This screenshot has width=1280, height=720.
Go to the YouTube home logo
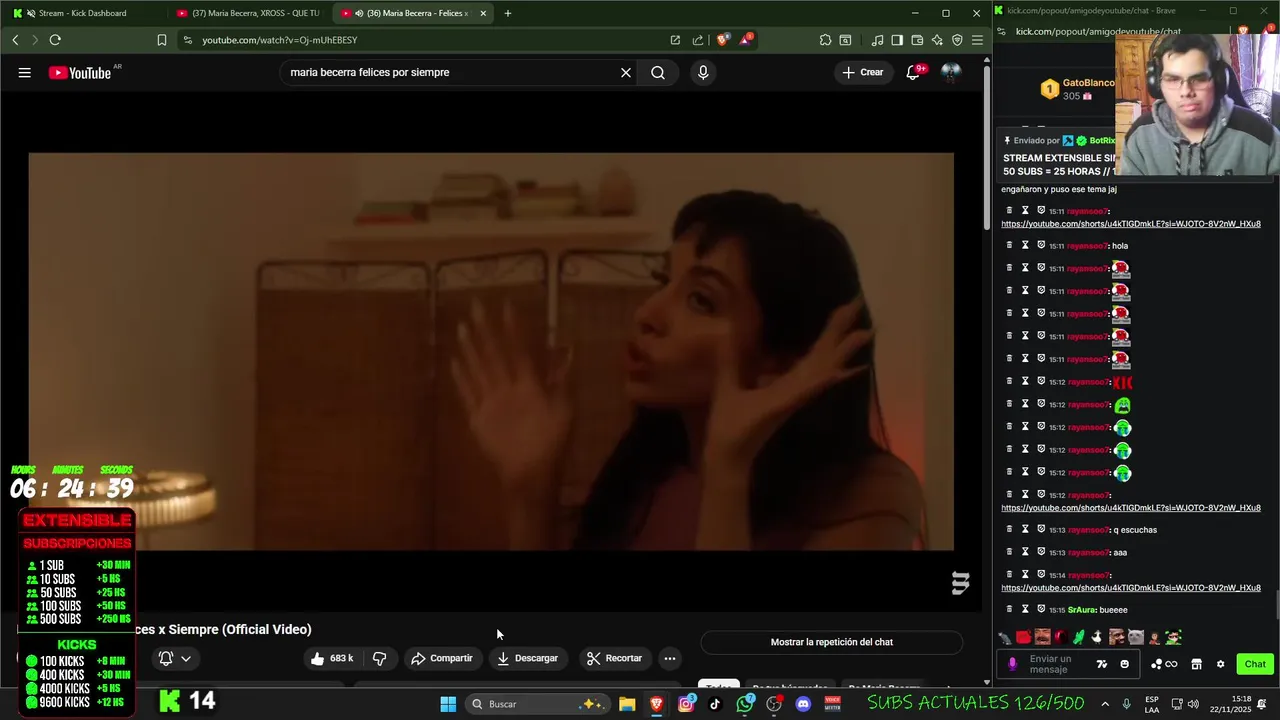point(79,72)
